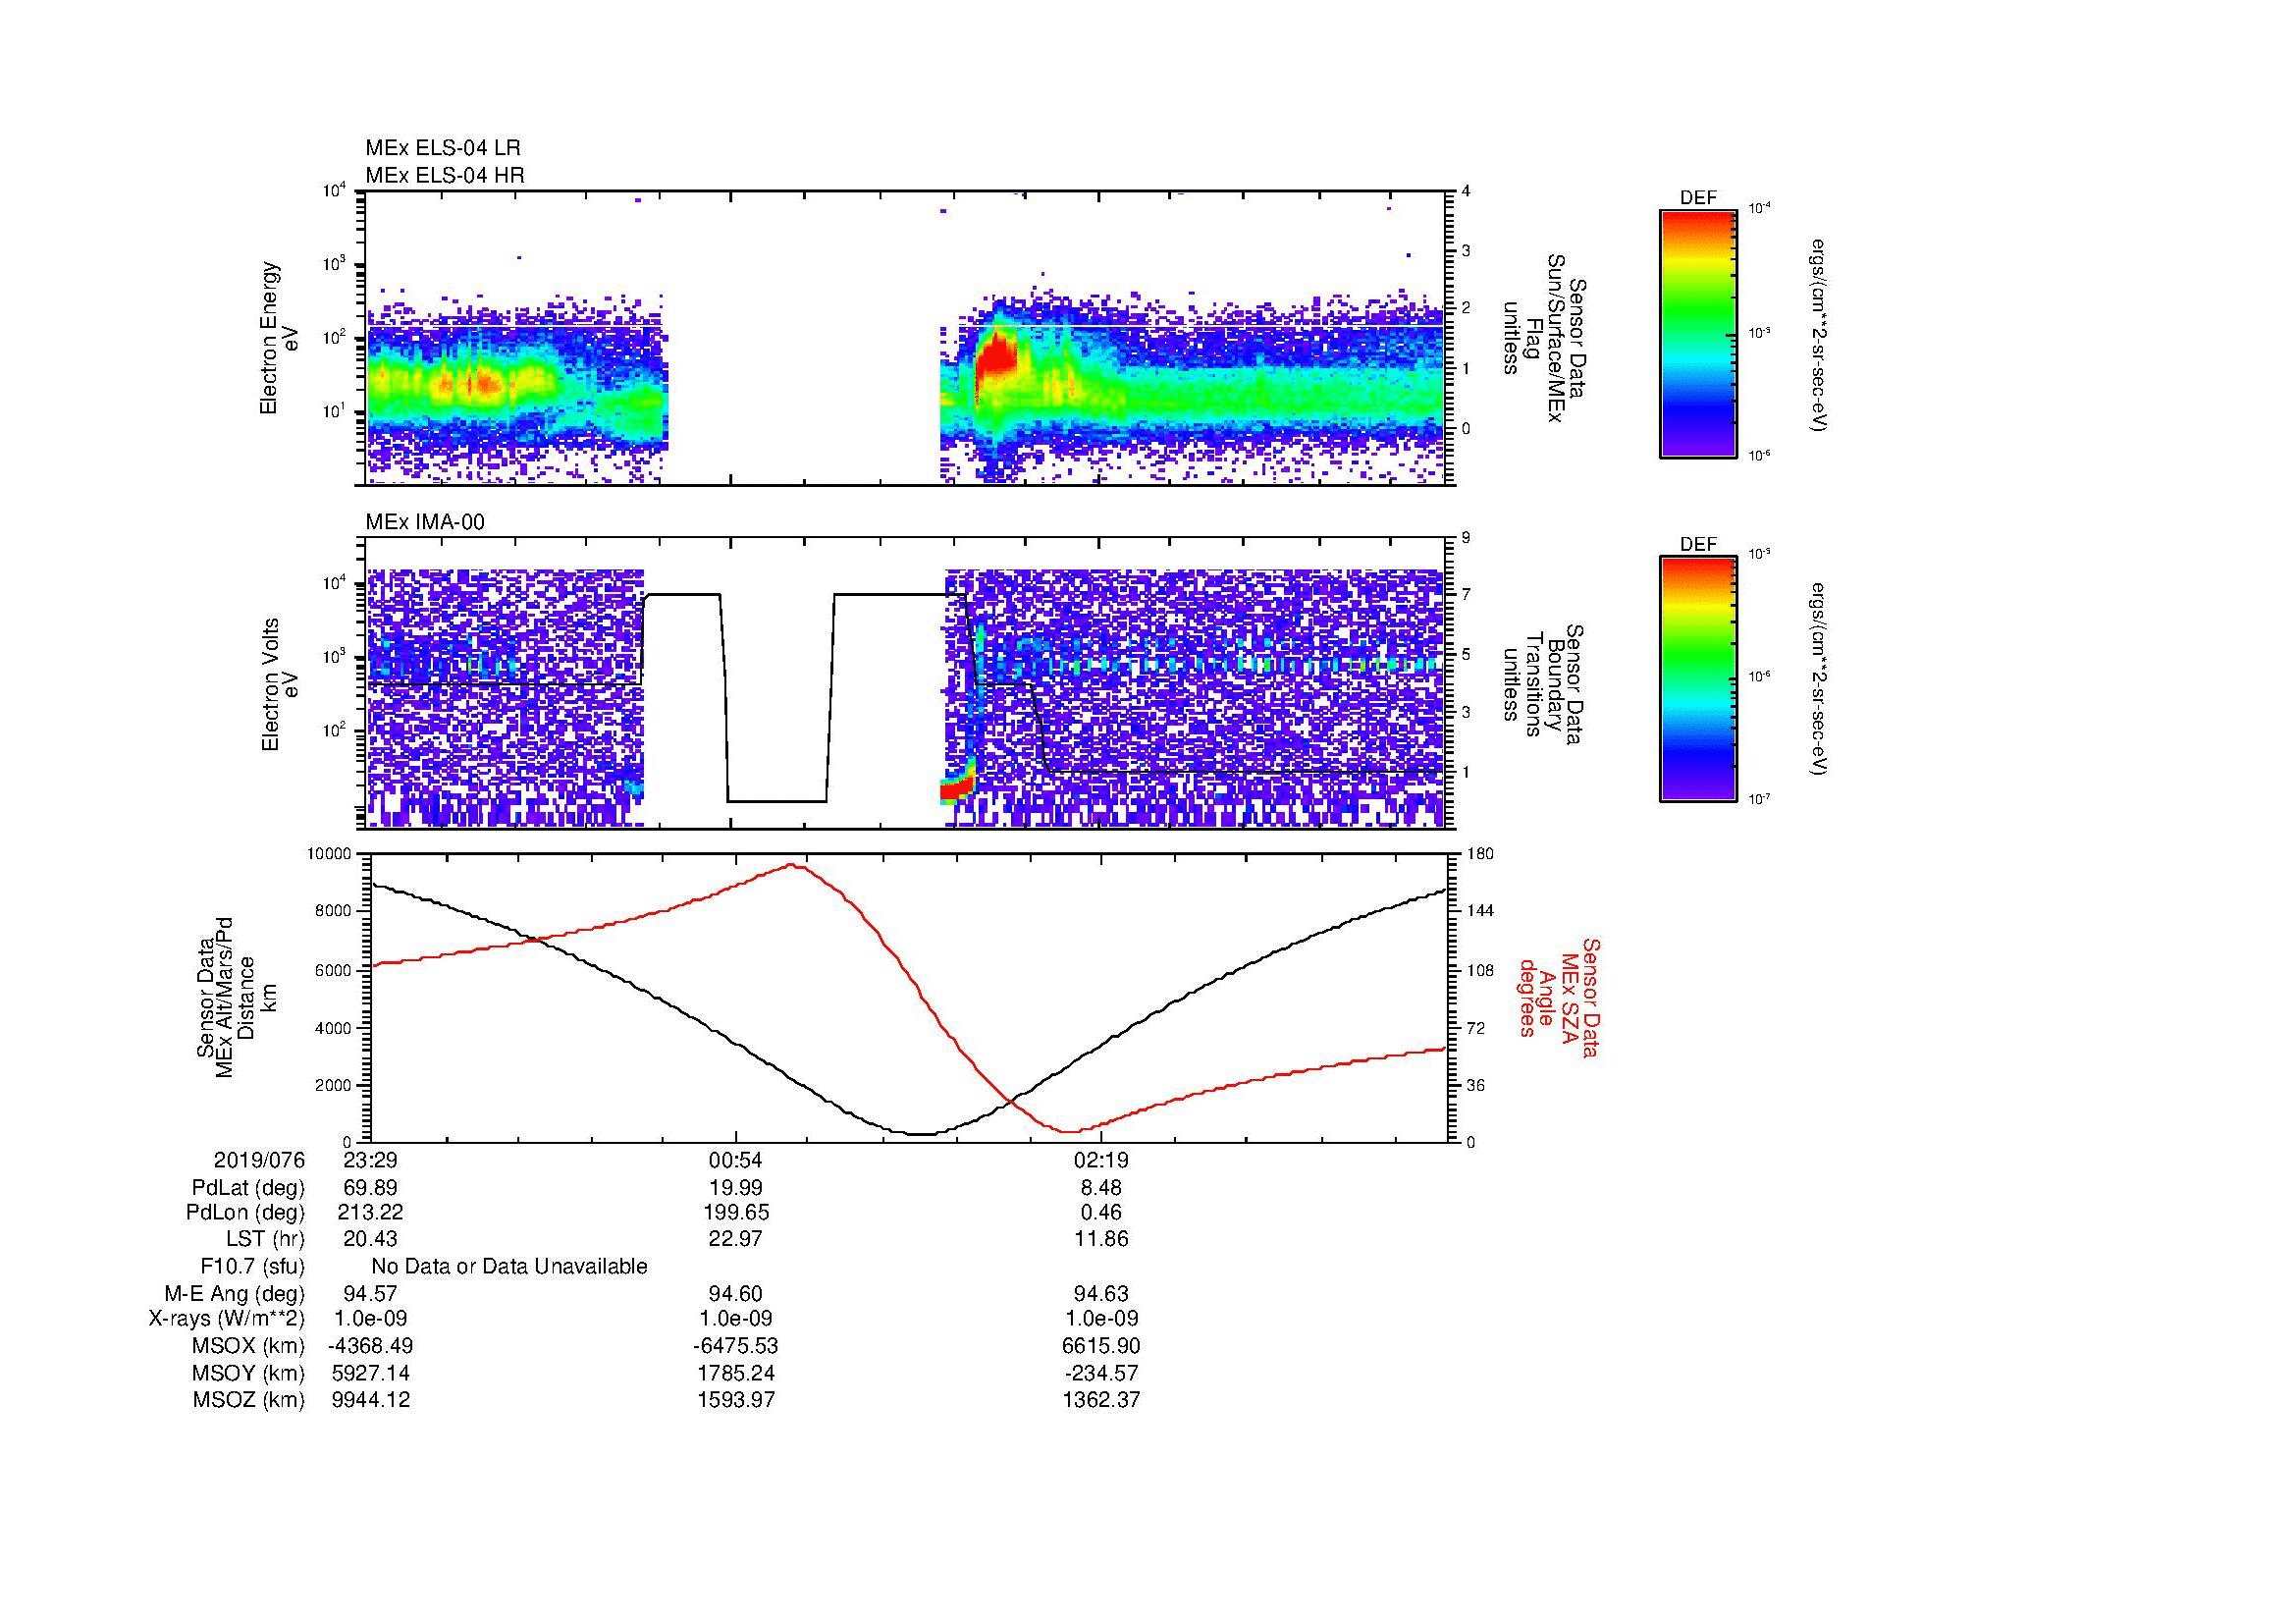Click the 'MSOX (km)' row label

pos(249,1347)
